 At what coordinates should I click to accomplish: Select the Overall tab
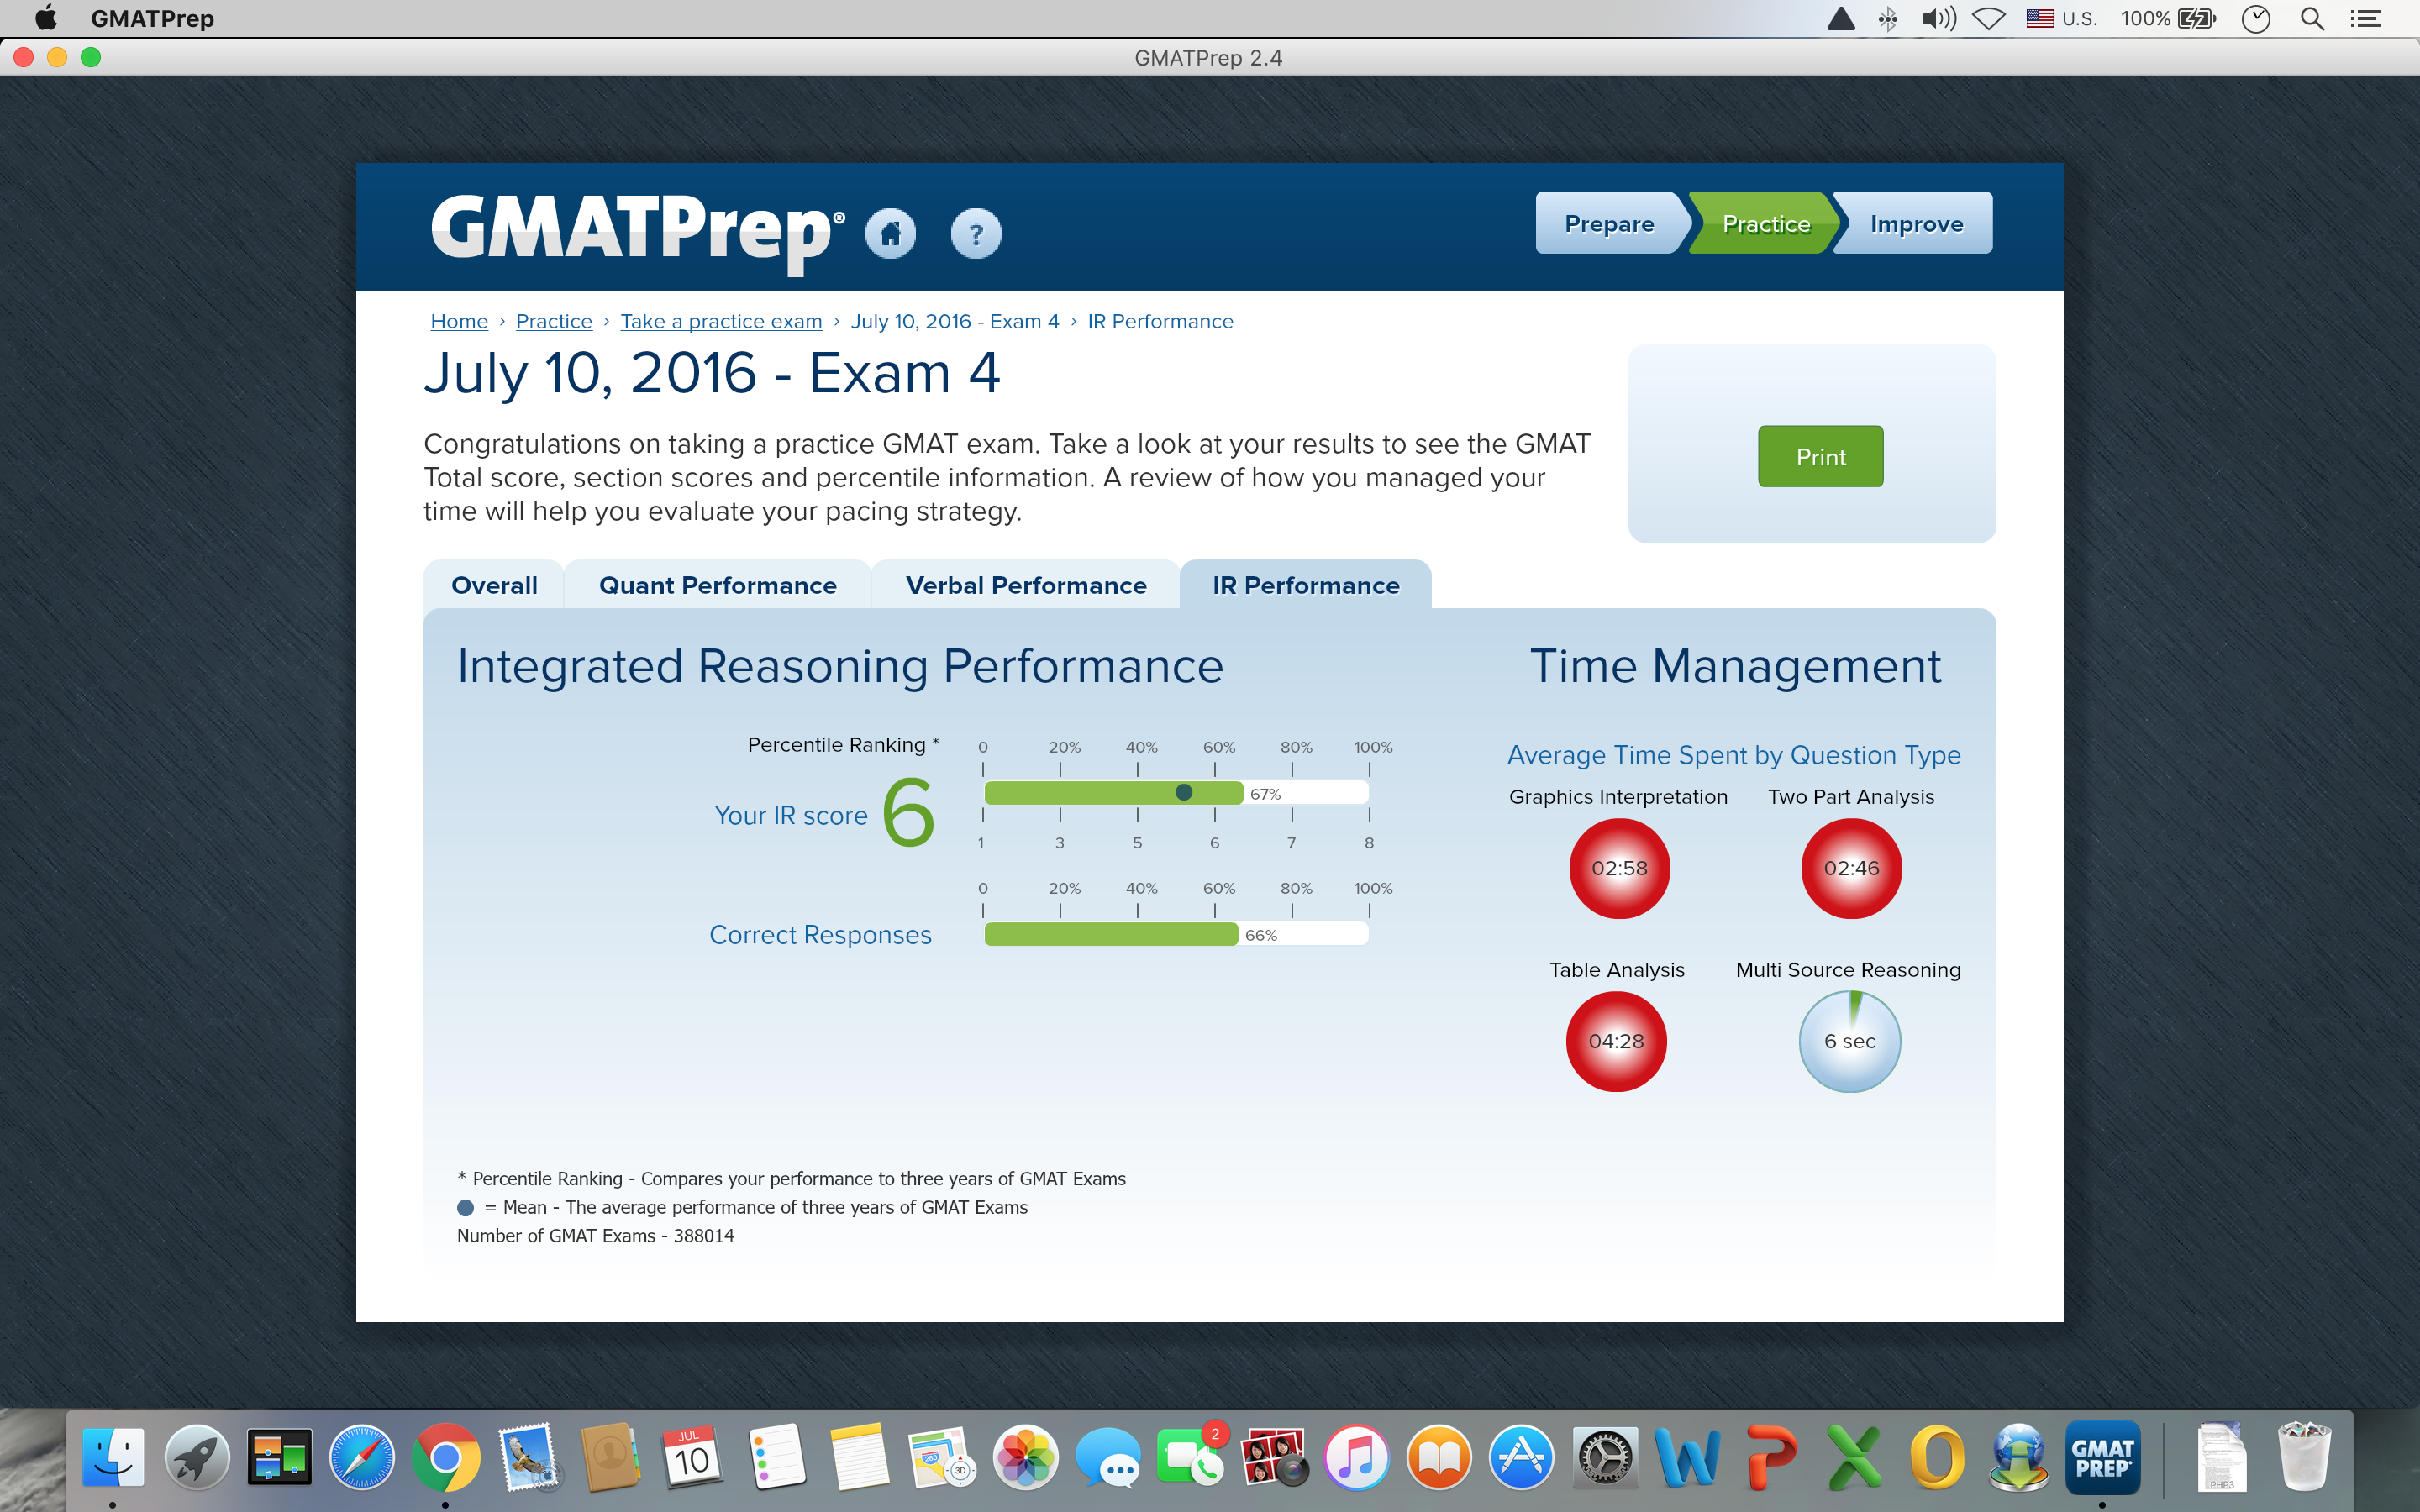tap(494, 585)
